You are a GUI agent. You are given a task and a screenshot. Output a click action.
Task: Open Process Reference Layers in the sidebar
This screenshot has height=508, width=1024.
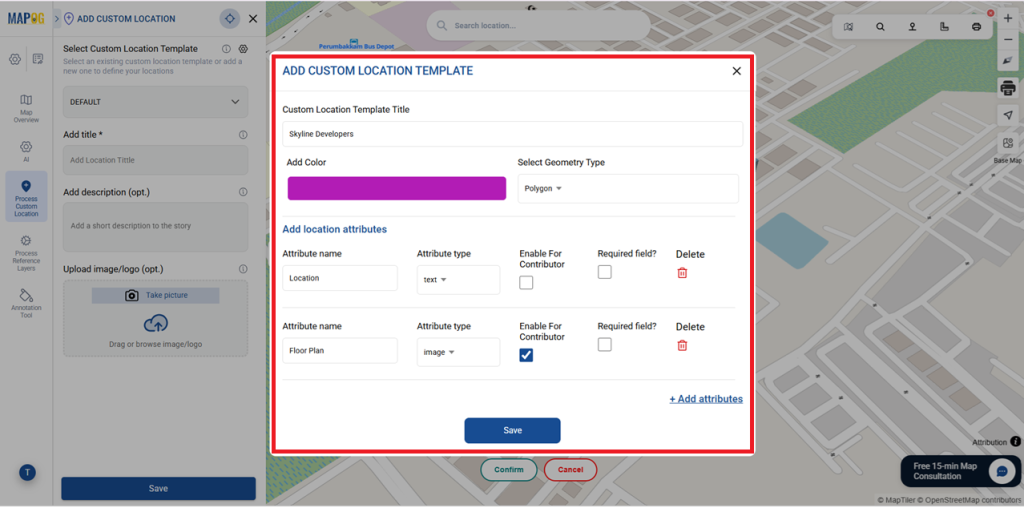click(x=26, y=253)
